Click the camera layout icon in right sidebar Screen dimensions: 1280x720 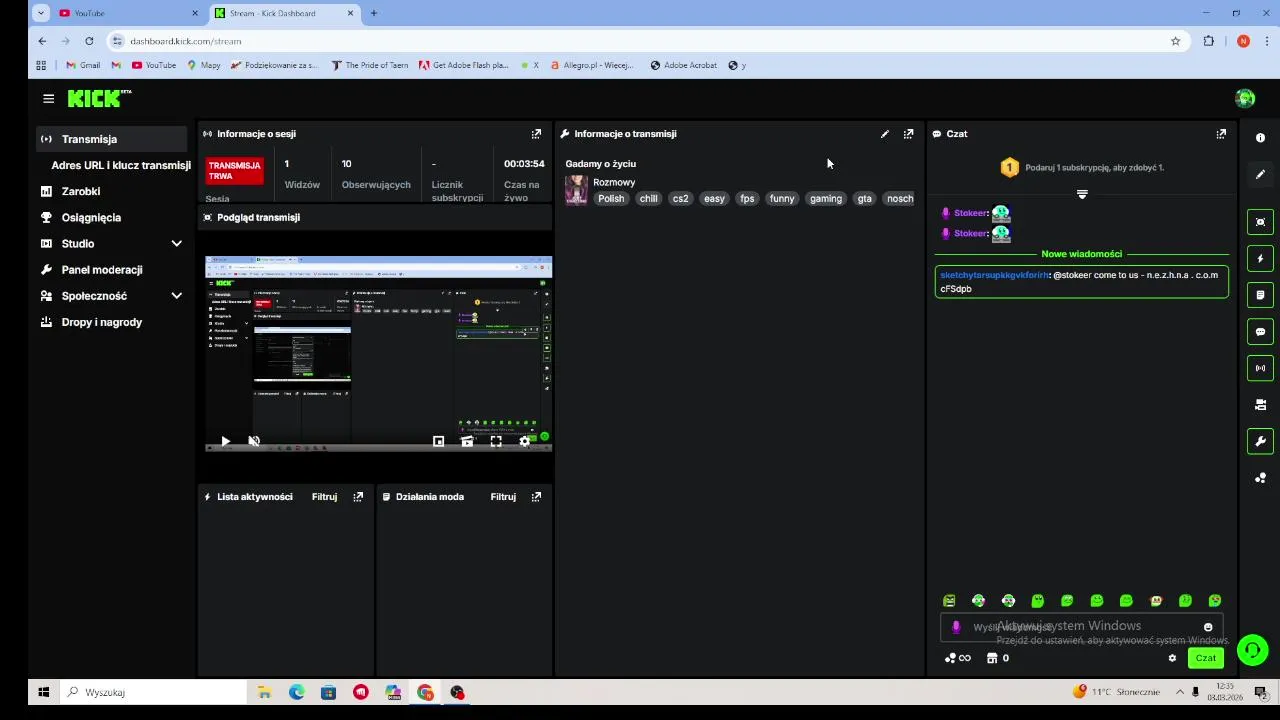pyautogui.click(x=1260, y=405)
